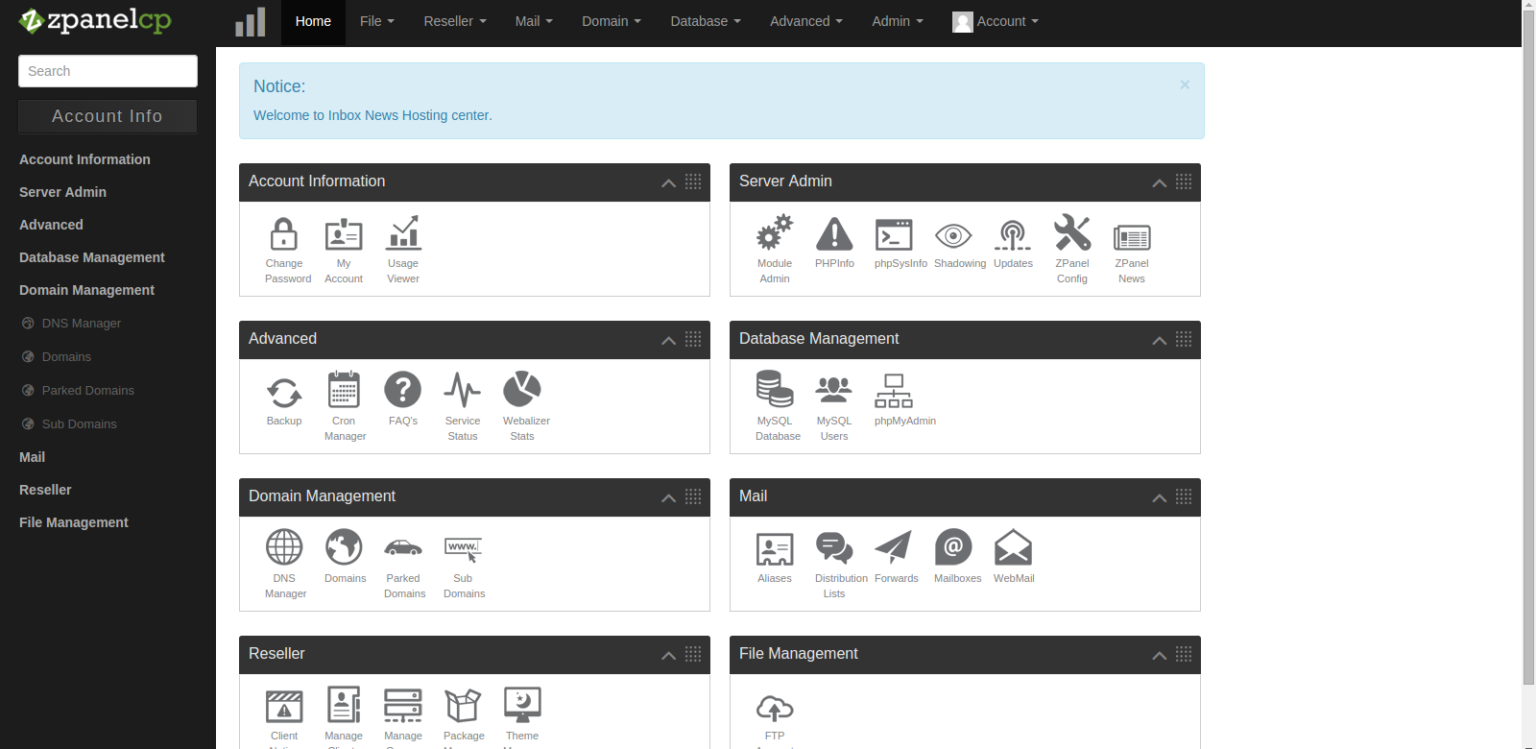
Task: Click inside the Search field
Action: [107, 71]
